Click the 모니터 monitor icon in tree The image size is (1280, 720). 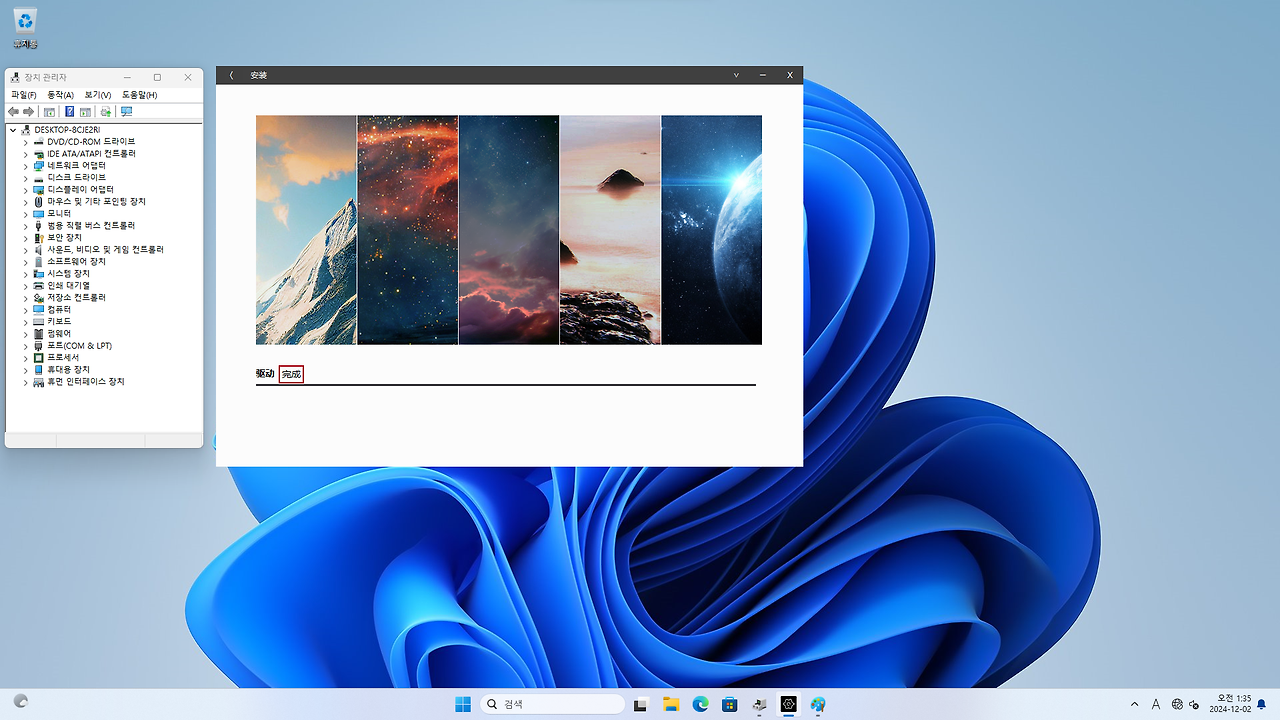(39, 214)
